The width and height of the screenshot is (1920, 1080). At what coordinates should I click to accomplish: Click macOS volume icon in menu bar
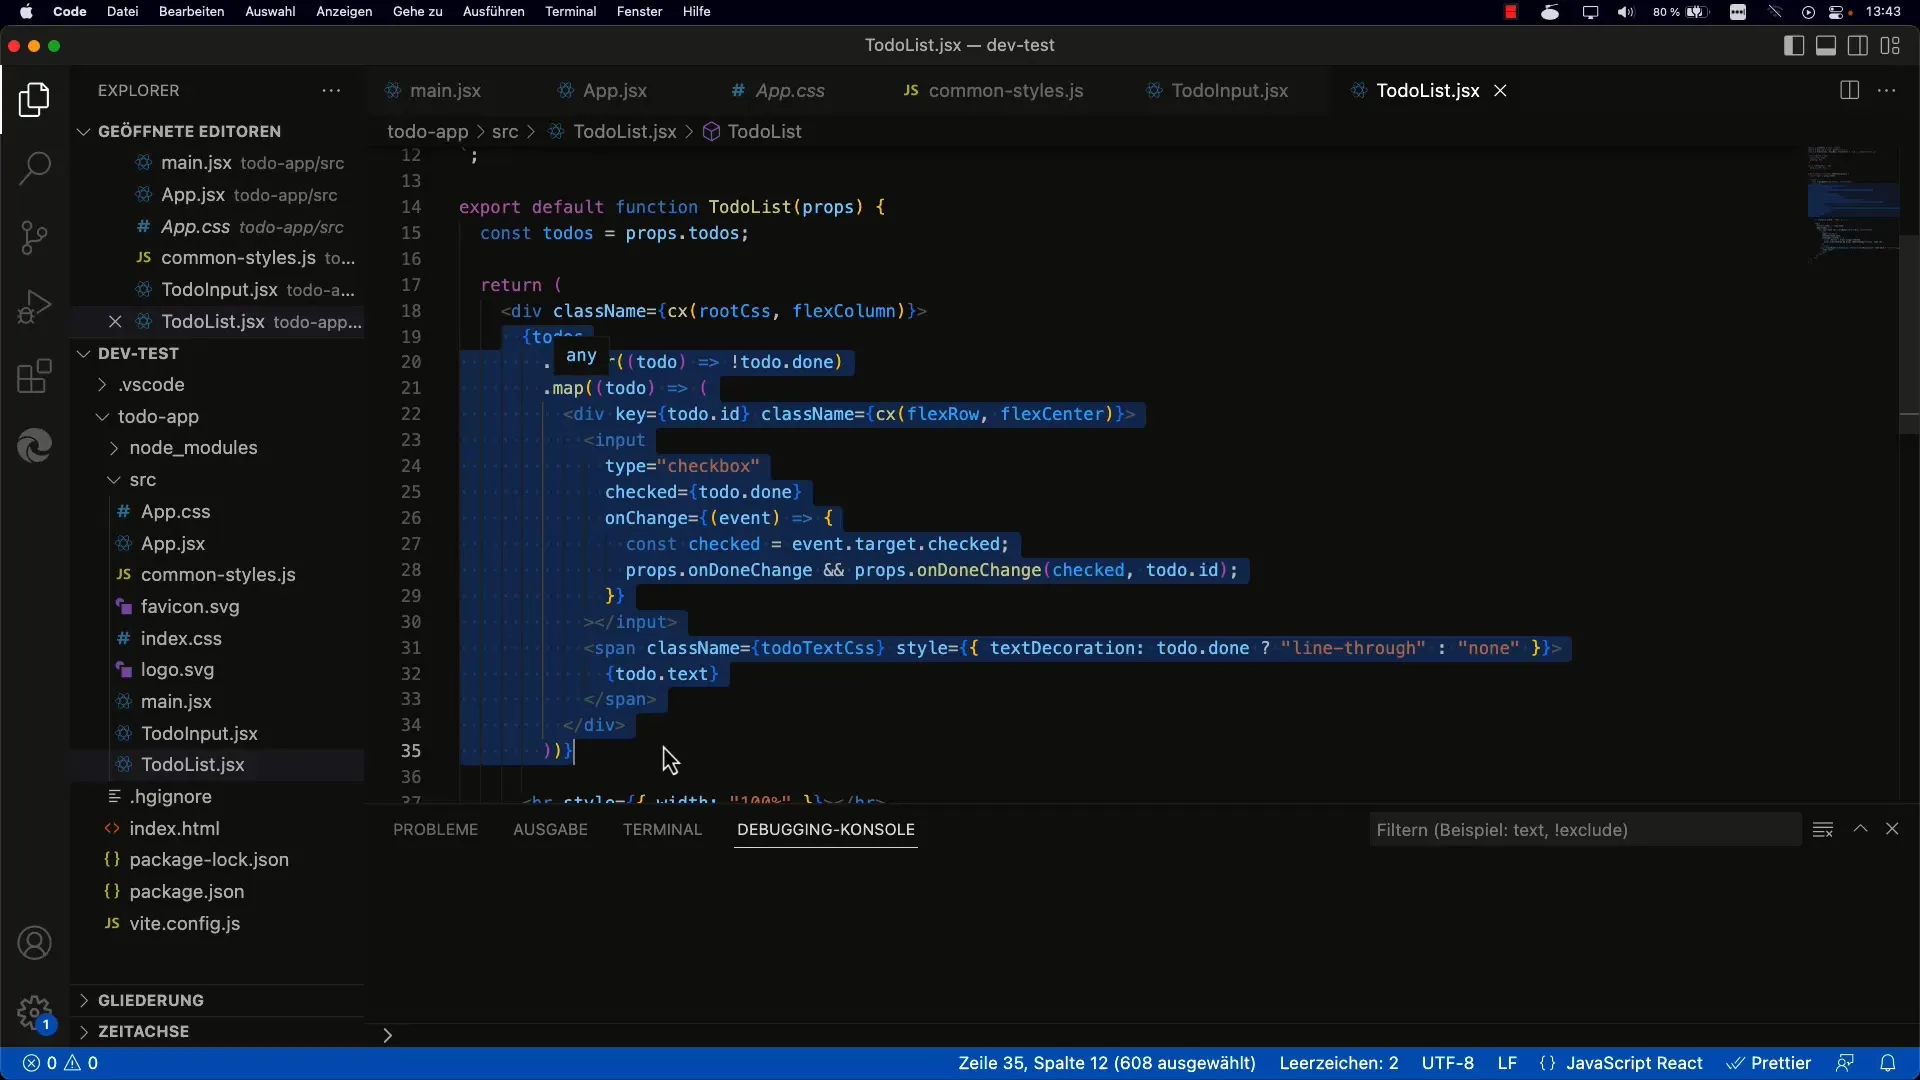click(1626, 12)
